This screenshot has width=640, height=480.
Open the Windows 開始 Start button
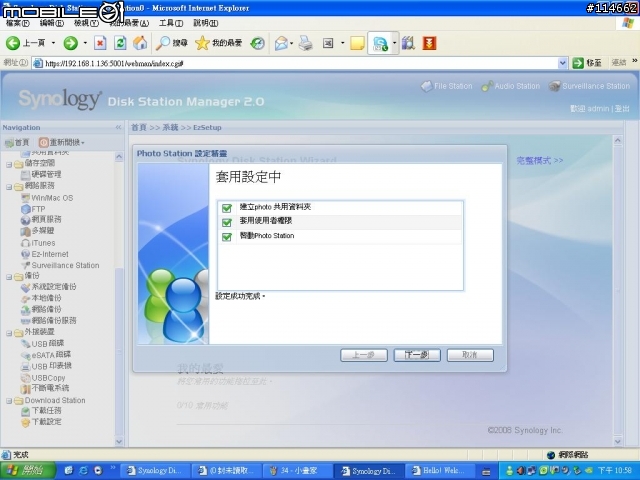point(27,471)
